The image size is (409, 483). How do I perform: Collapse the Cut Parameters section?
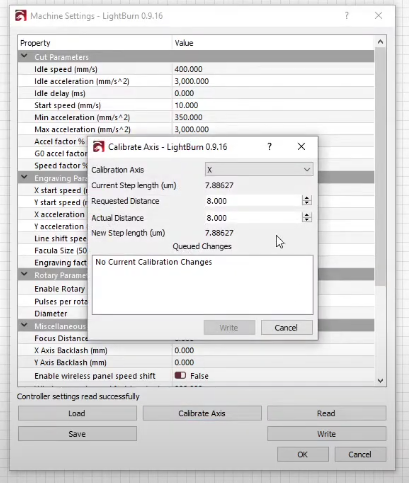pos(24,56)
